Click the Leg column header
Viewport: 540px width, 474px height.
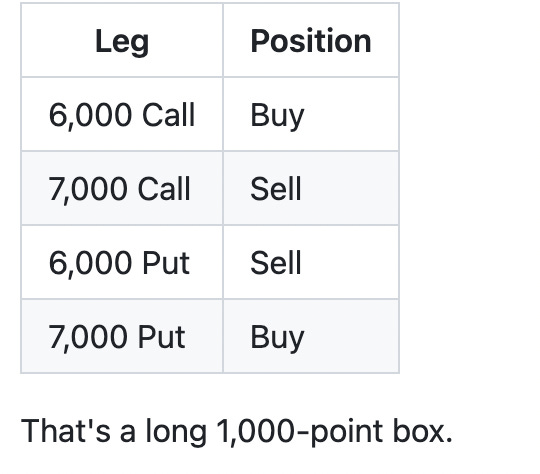pos(122,40)
